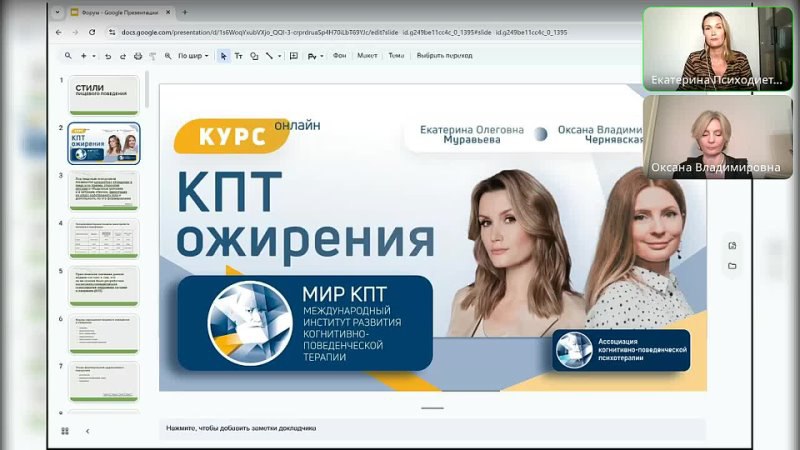Open the search menus magnifier tool
This screenshot has height=450, width=800.
(x=68, y=56)
